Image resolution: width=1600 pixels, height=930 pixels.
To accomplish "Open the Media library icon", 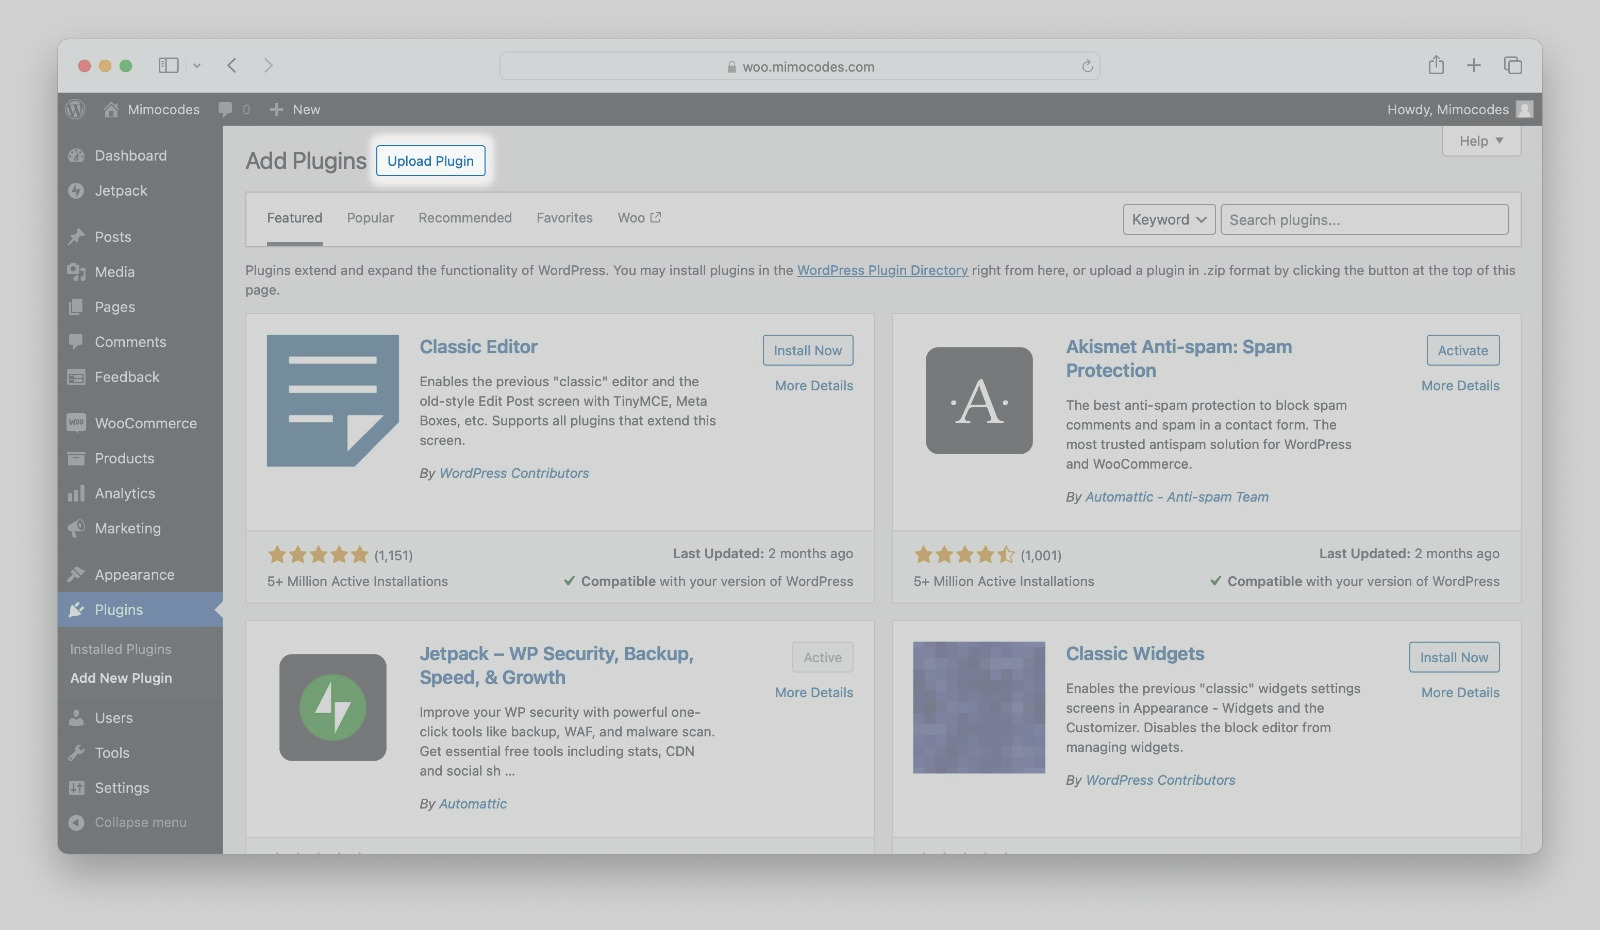I will click(x=78, y=271).
